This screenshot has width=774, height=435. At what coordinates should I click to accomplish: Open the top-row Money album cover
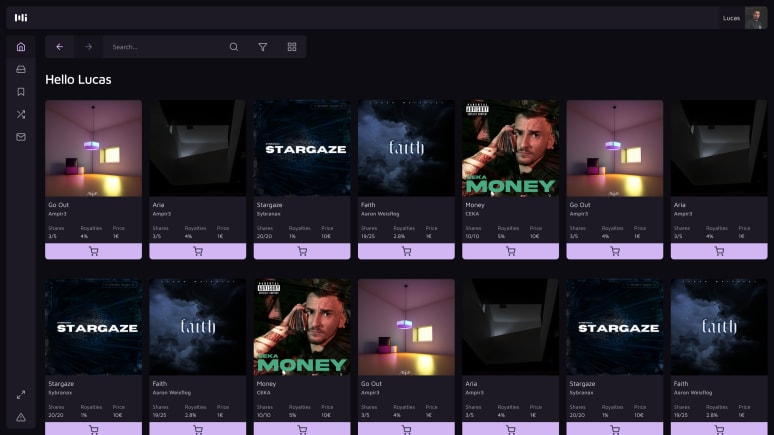point(510,148)
